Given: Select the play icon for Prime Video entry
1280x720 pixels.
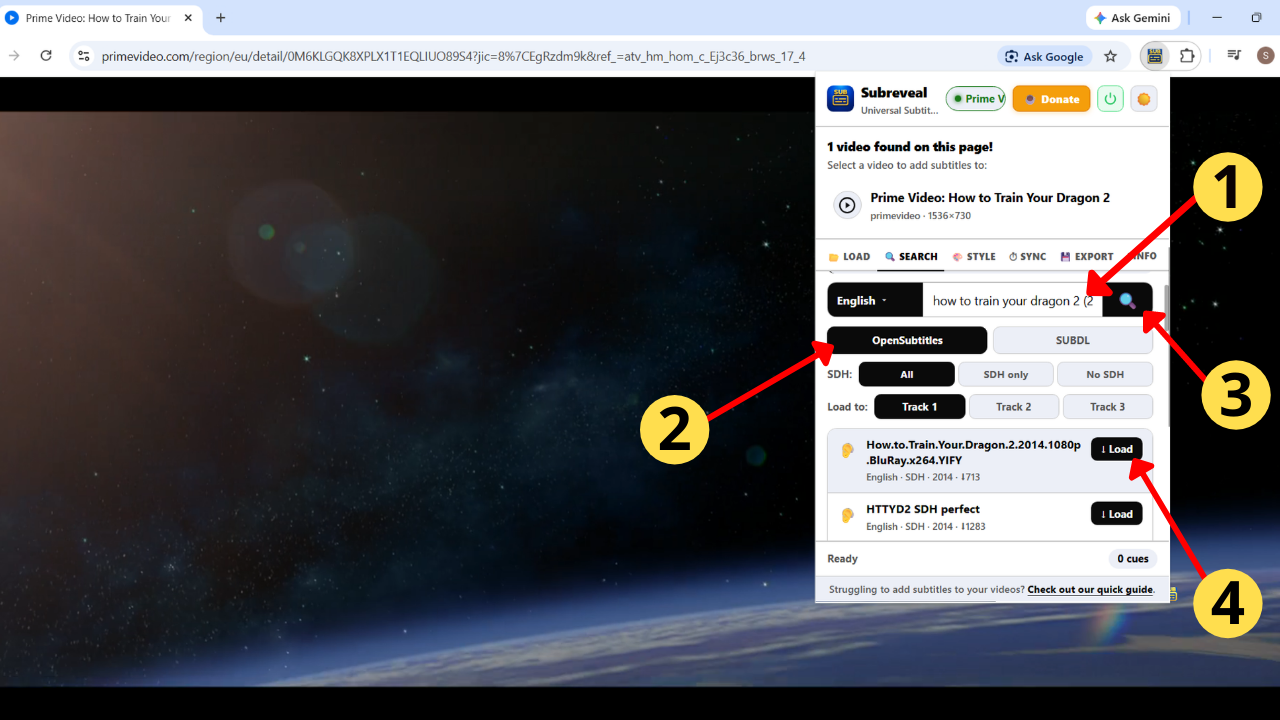Looking at the screenshot, I should tap(847, 205).
